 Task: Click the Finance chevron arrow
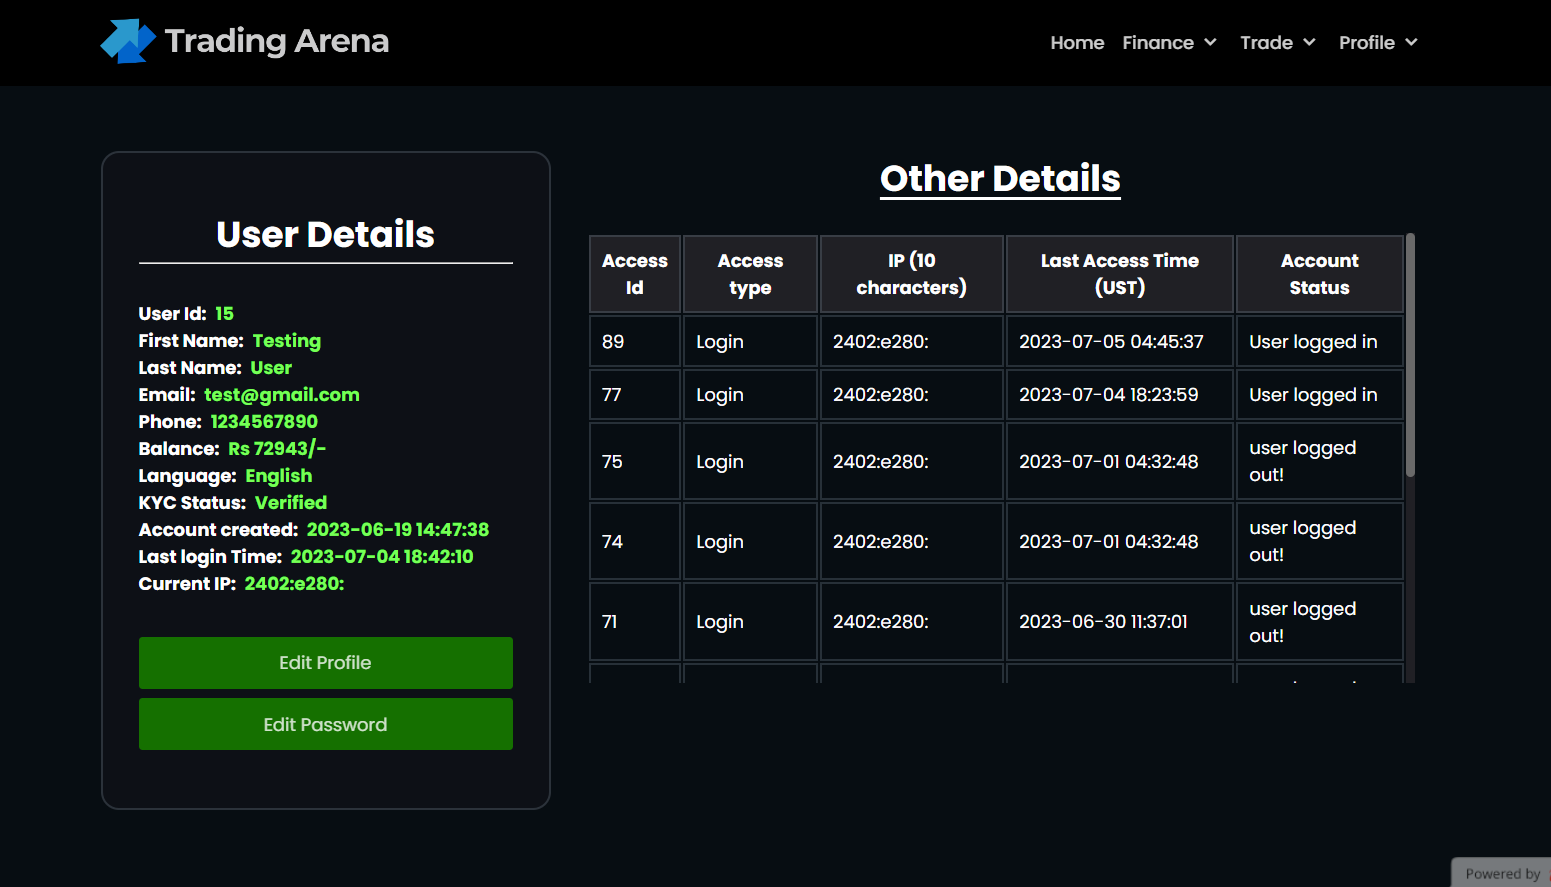[1212, 43]
